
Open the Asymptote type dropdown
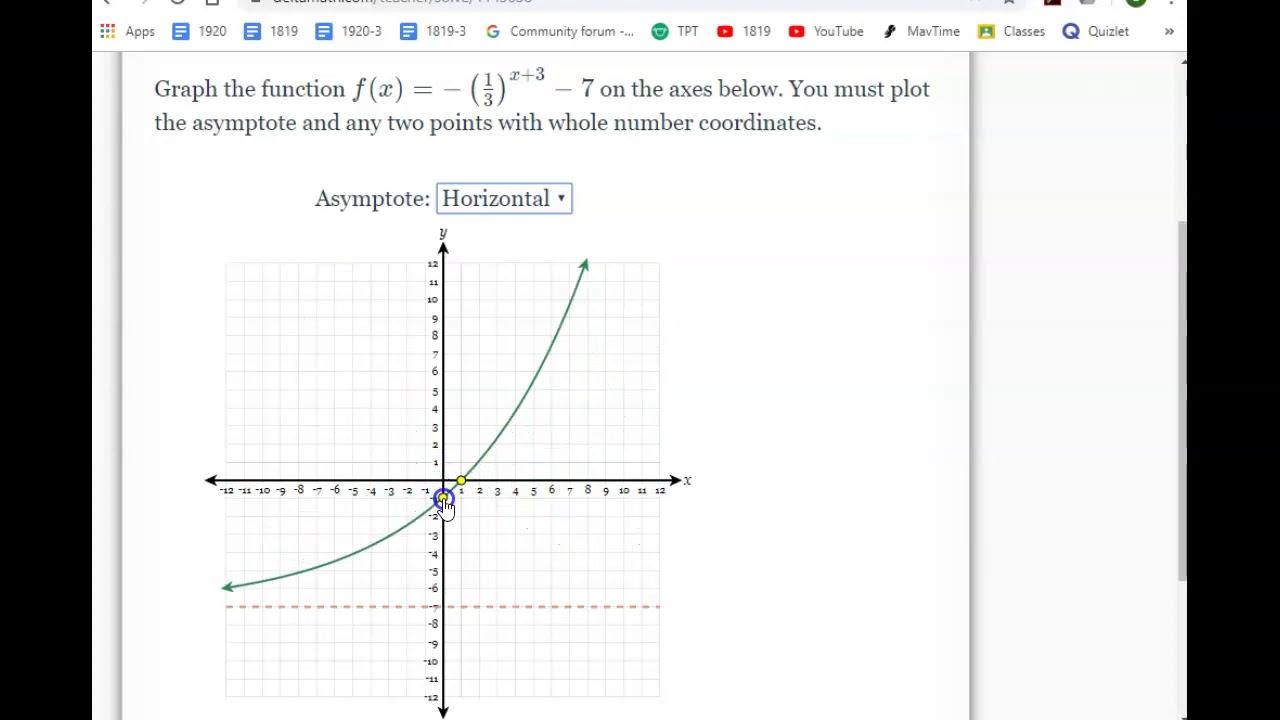[x=504, y=198]
